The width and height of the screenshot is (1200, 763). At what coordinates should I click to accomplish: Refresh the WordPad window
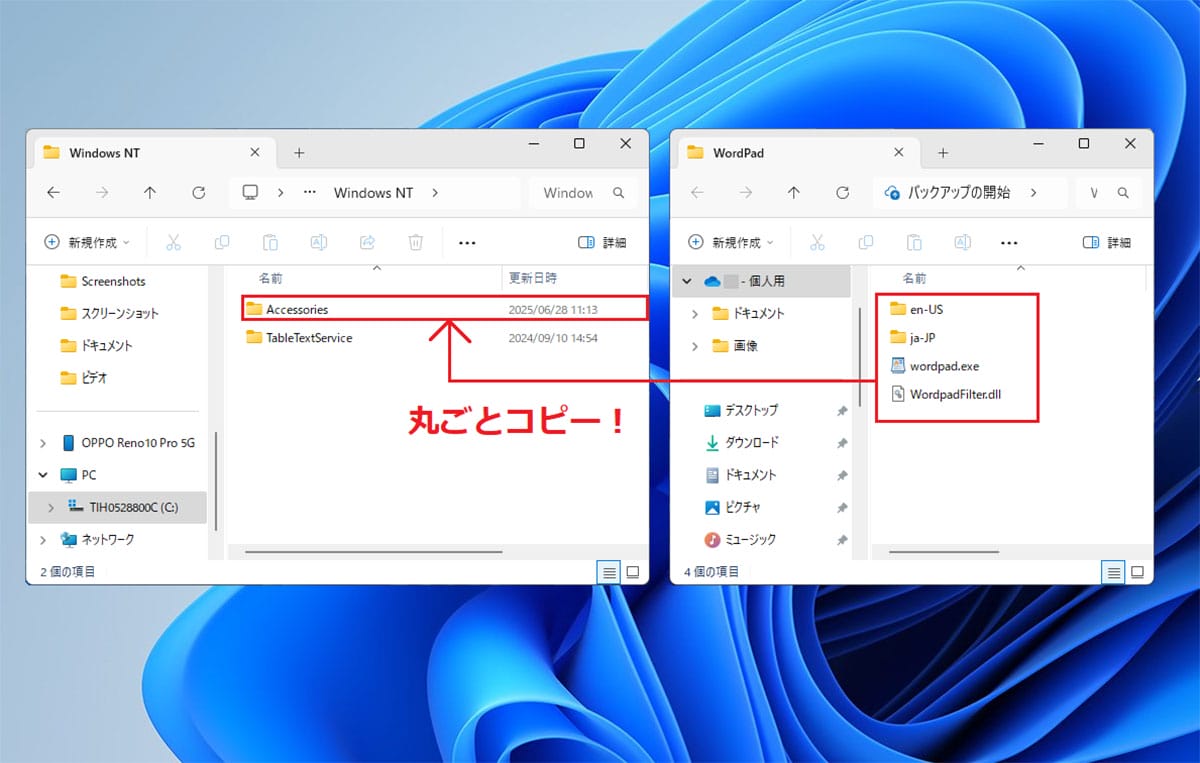[x=843, y=193]
